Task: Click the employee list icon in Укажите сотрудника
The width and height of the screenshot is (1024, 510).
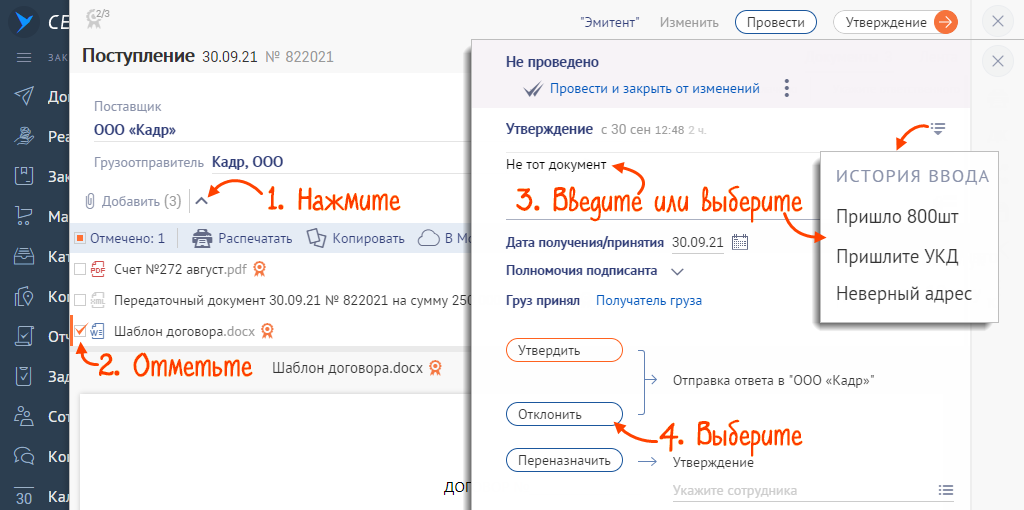Action: pos(945,490)
